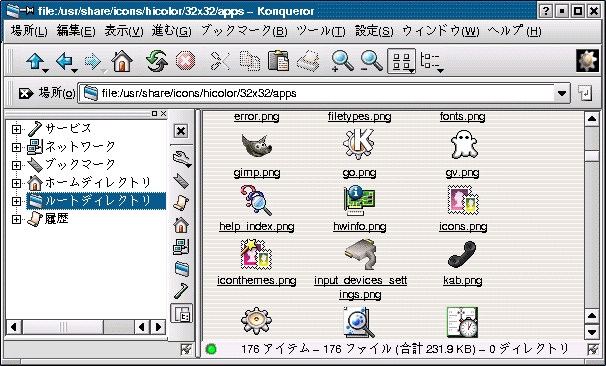The width and height of the screenshot is (606, 366).
Task: Click the Copy toolbar icon
Action: point(250,61)
